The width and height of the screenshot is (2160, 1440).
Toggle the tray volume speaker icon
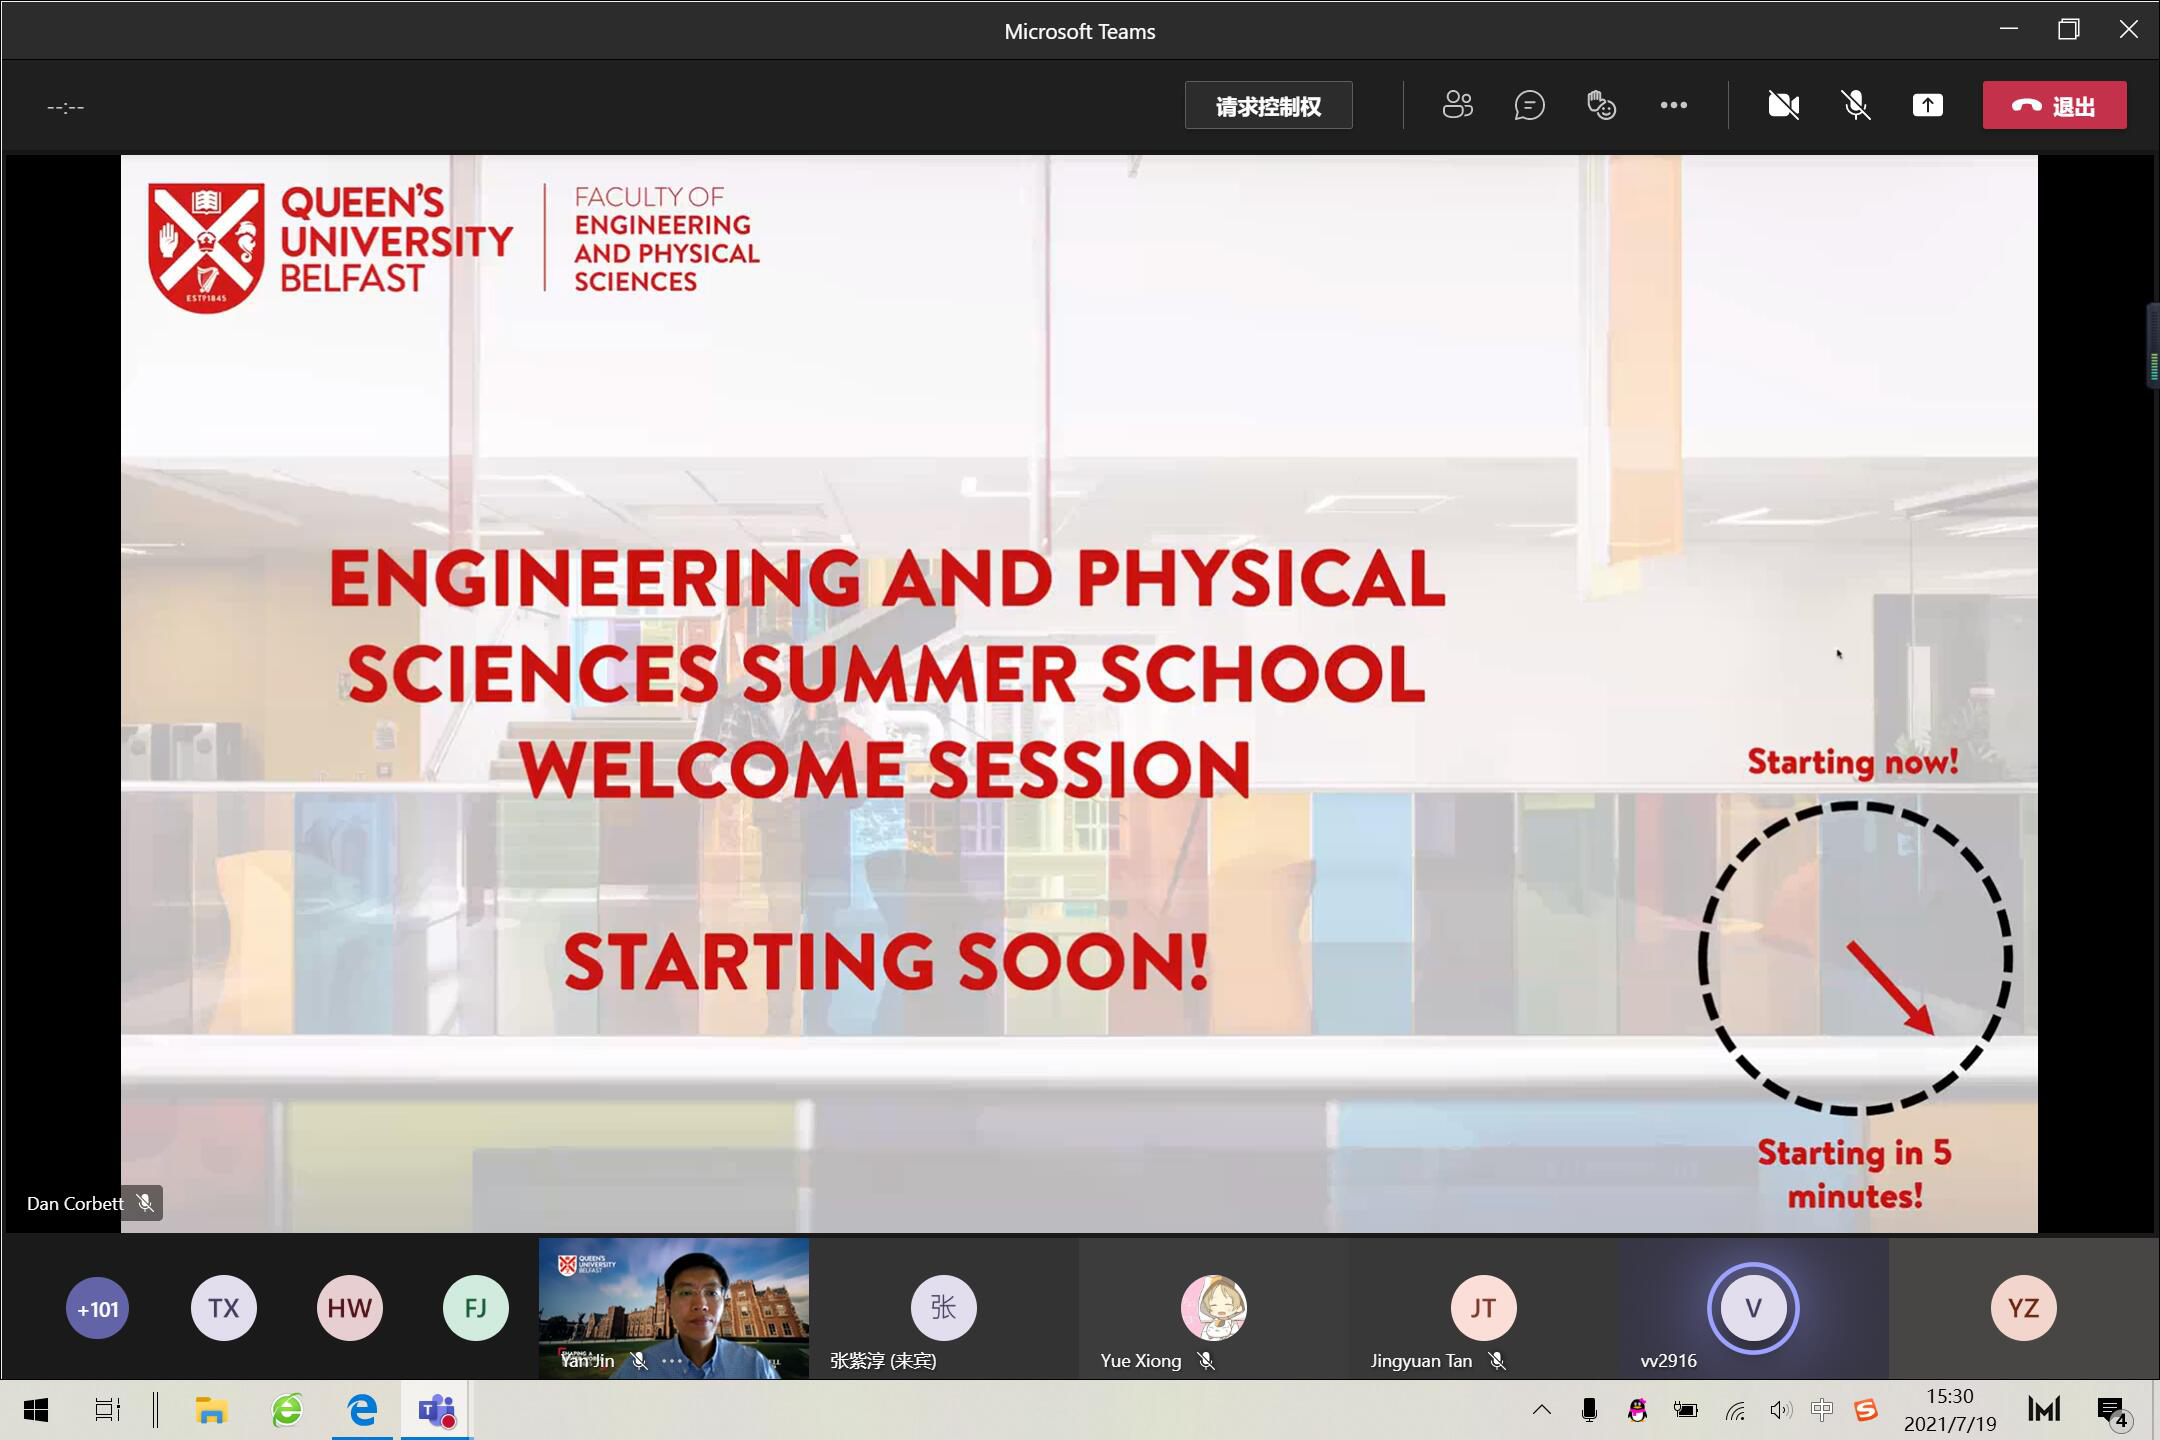[1780, 1410]
